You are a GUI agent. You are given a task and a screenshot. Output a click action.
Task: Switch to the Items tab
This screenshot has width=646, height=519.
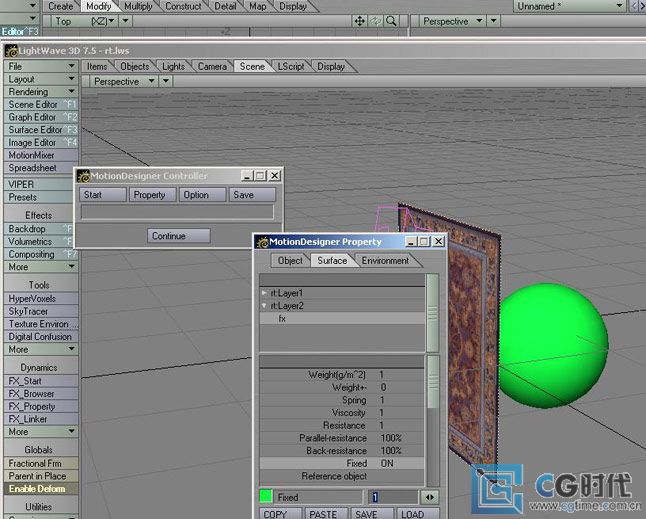pos(97,66)
